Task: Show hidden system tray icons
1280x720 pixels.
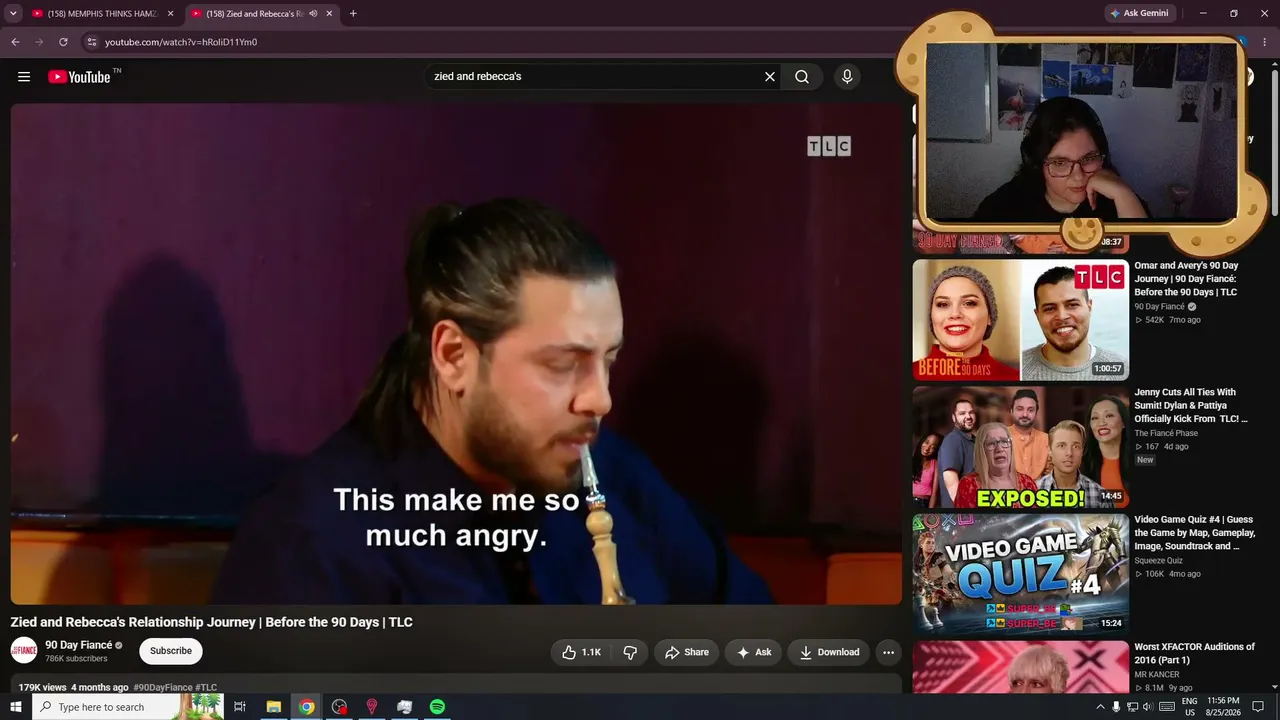Action: tap(1101, 707)
